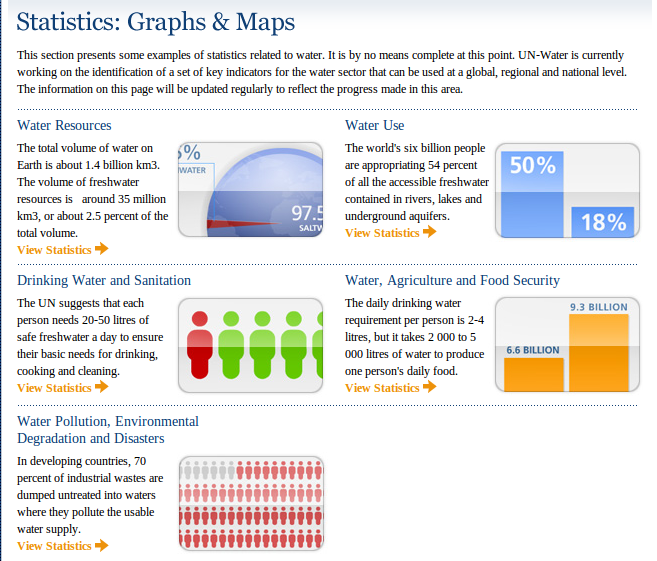Click the arrow icon beside Water Use View Statistics
The height and width of the screenshot is (561, 657).
pos(430,232)
